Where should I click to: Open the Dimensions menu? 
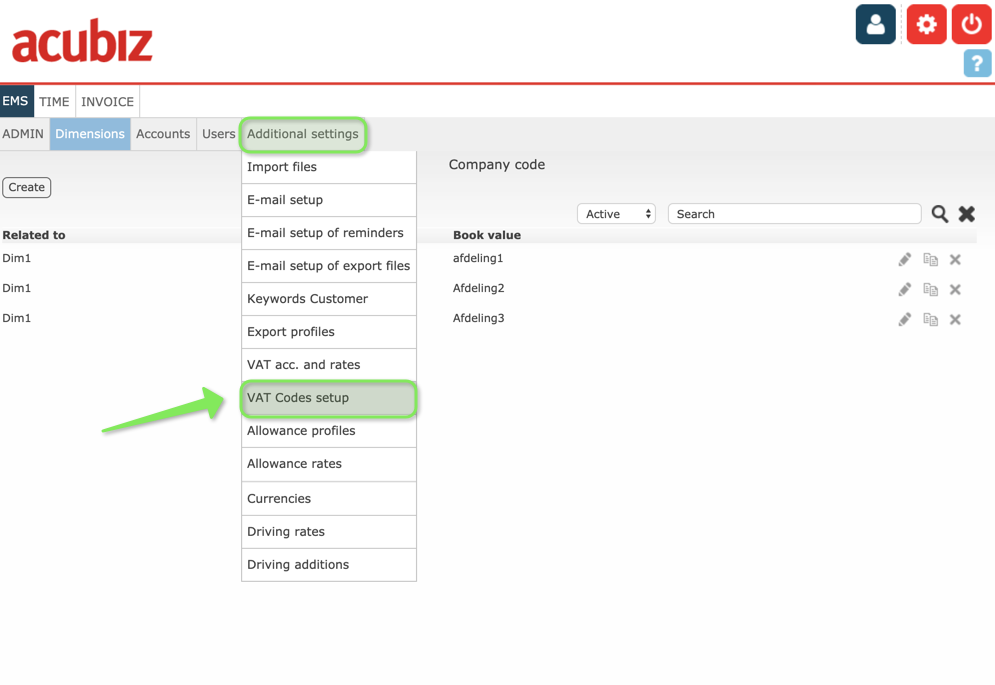click(x=90, y=134)
